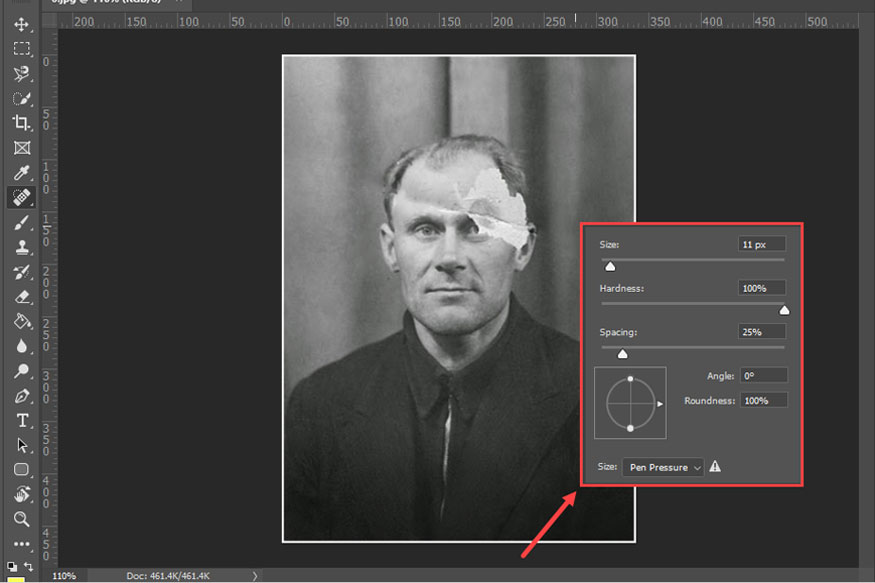The height and width of the screenshot is (583, 875).
Task: Select the Paint Bucket tool
Action: pyautogui.click(x=22, y=321)
